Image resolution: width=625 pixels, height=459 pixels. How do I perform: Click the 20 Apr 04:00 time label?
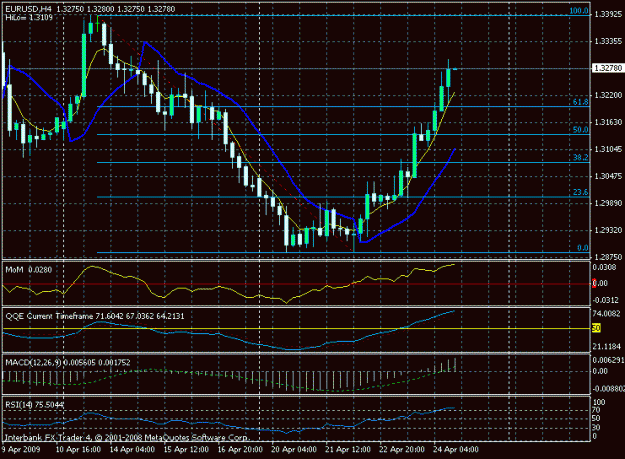pyautogui.click(x=294, y=449)
